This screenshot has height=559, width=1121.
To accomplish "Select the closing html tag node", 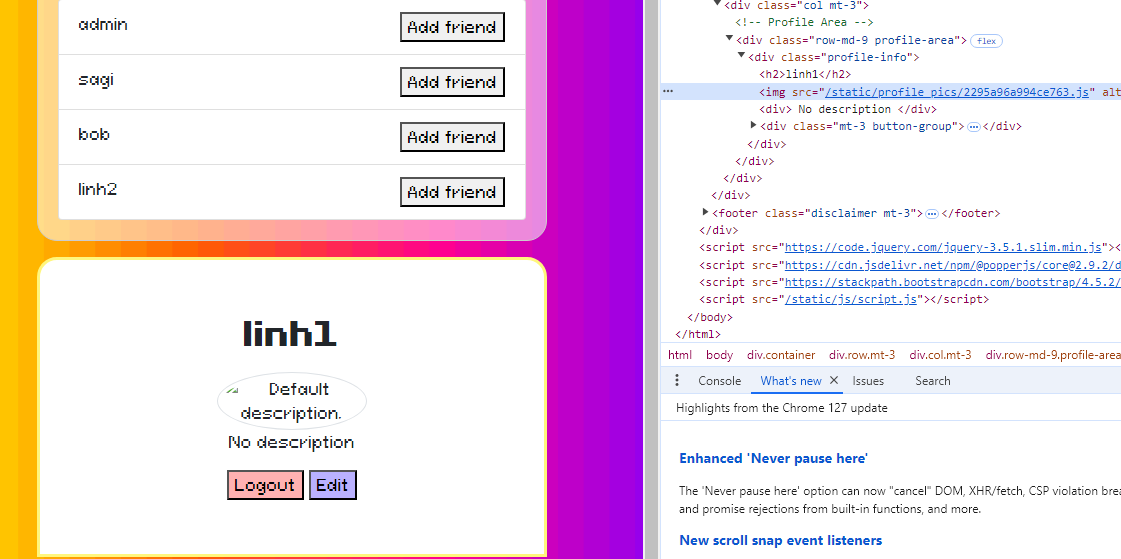I will 698,334.
